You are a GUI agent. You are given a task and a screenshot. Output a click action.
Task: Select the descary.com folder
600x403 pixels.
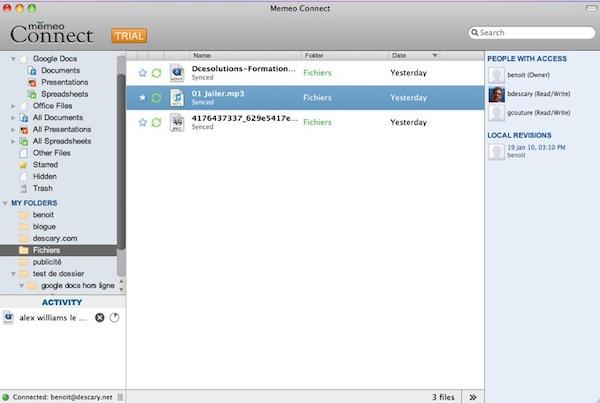tap(55, 238)
